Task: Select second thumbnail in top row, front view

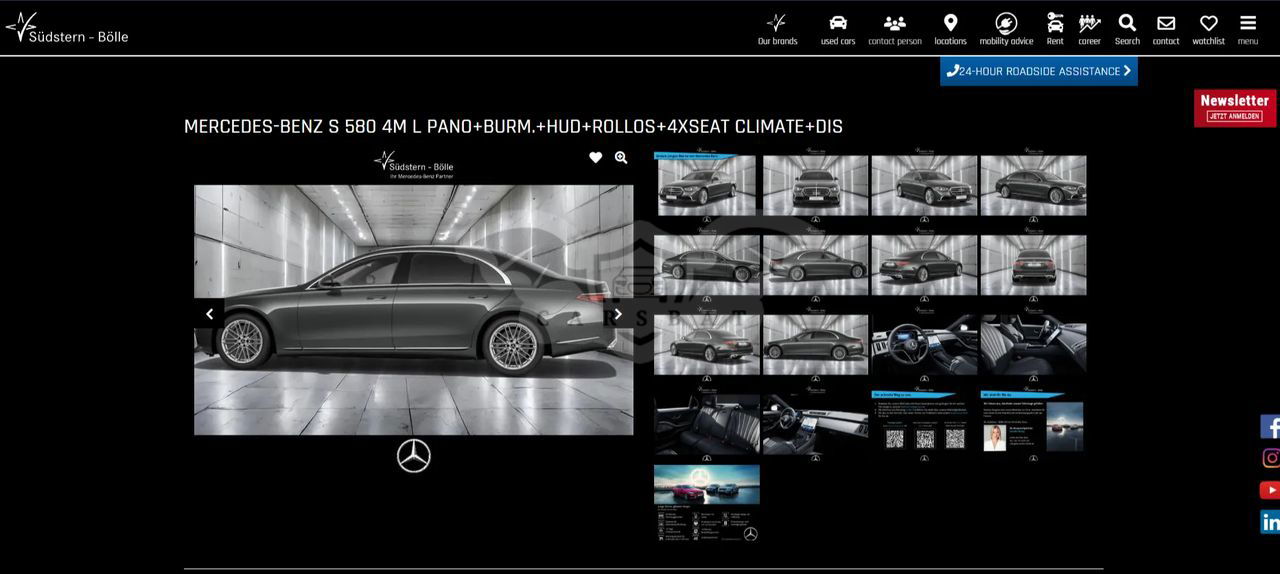Action: point(816,186)
